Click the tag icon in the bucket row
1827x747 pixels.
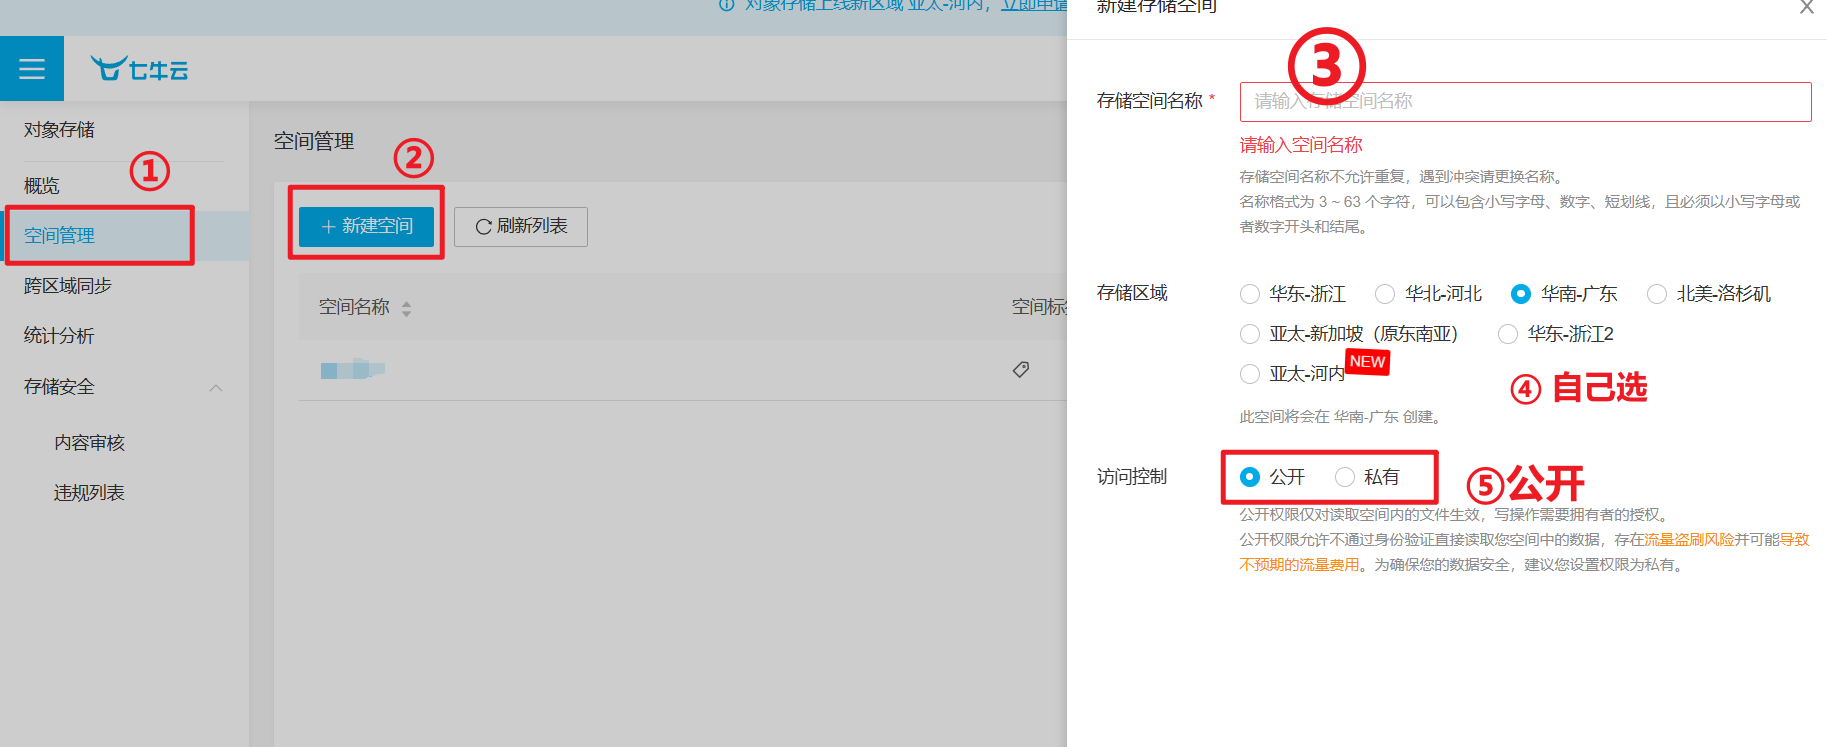(1020, 370)
